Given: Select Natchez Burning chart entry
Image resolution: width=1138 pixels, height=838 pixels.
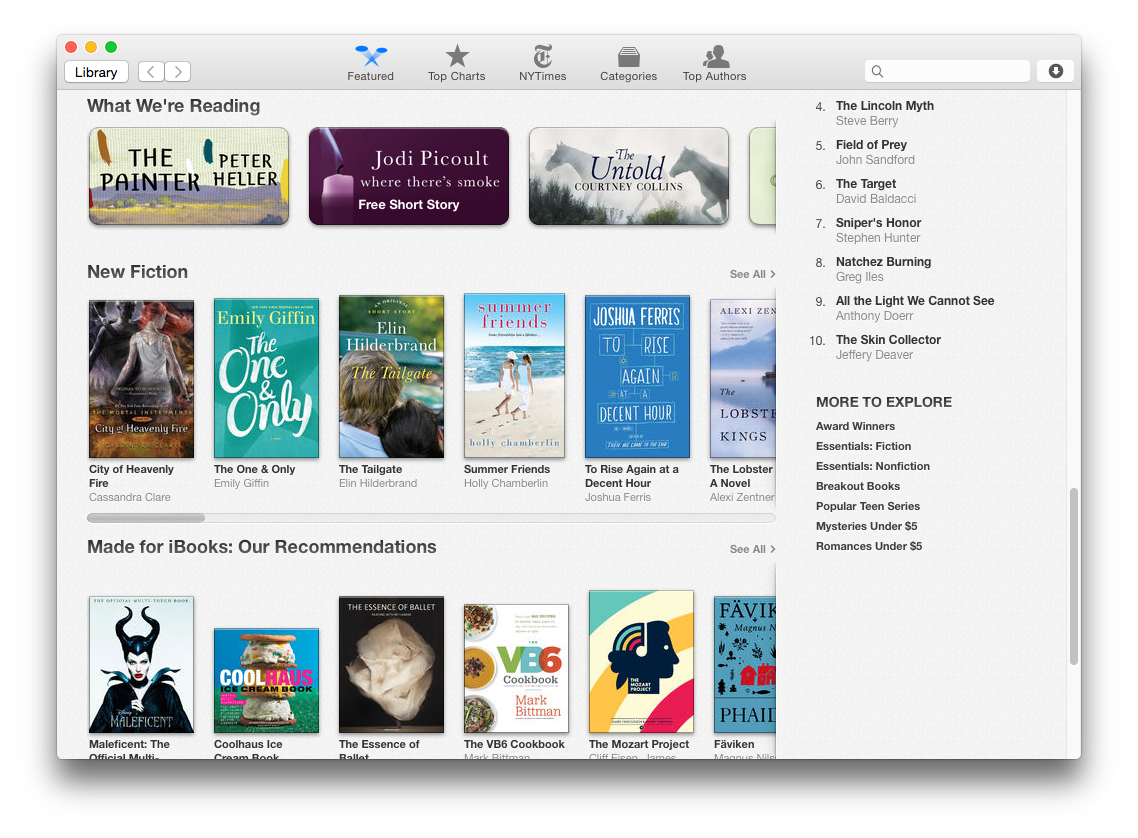Looking at the screenshot, I should (883, 262).
